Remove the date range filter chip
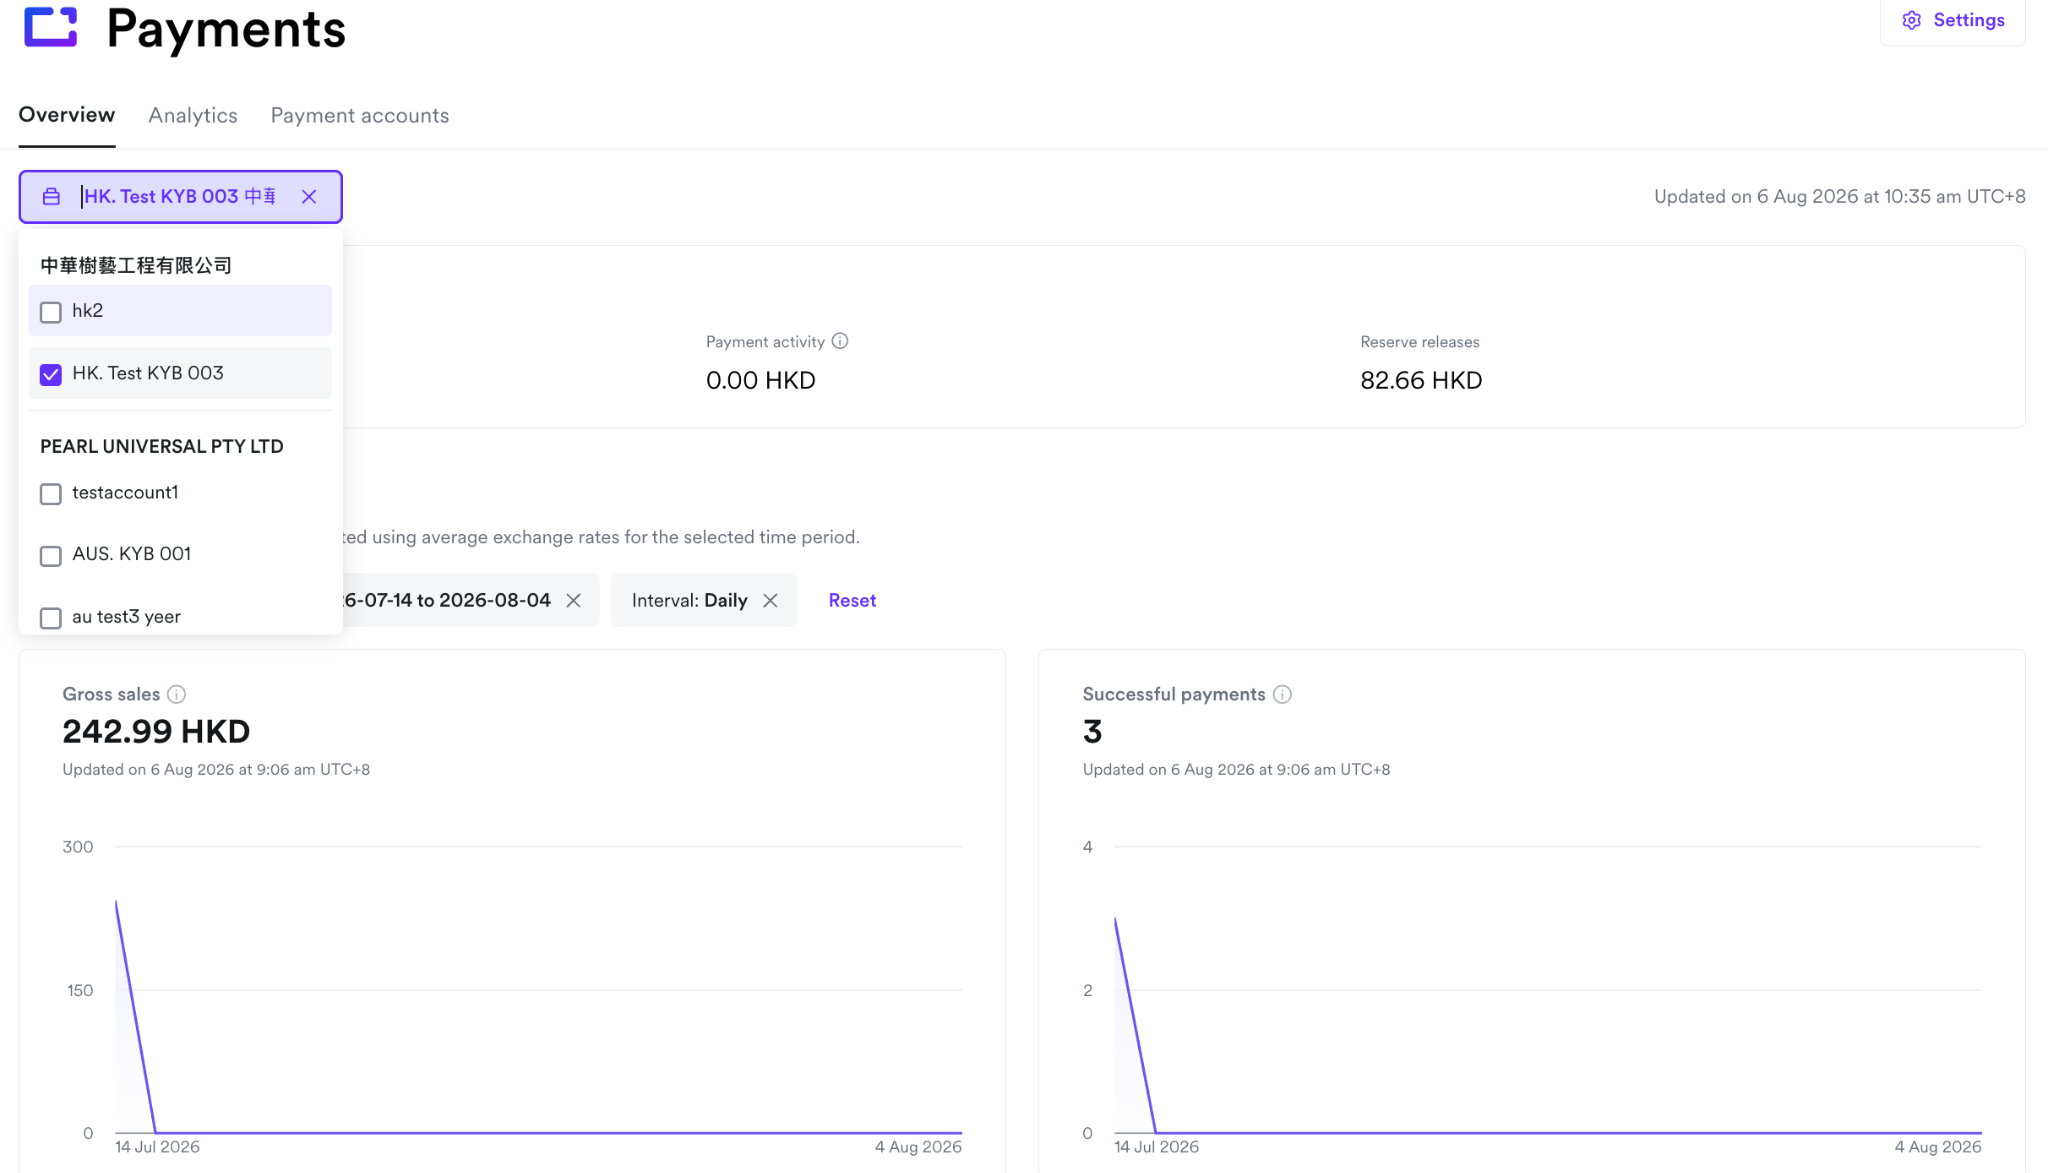The image size is (2048, 1173). click(573, 600)
